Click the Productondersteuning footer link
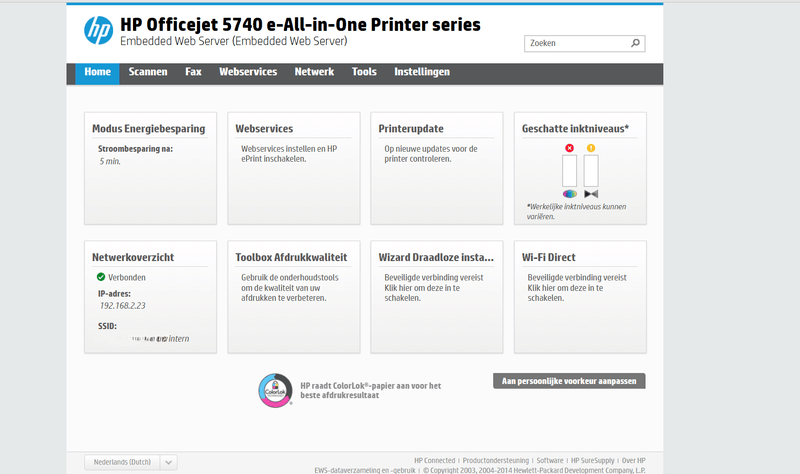Screen dimensions: 800x474 [496, 460]
